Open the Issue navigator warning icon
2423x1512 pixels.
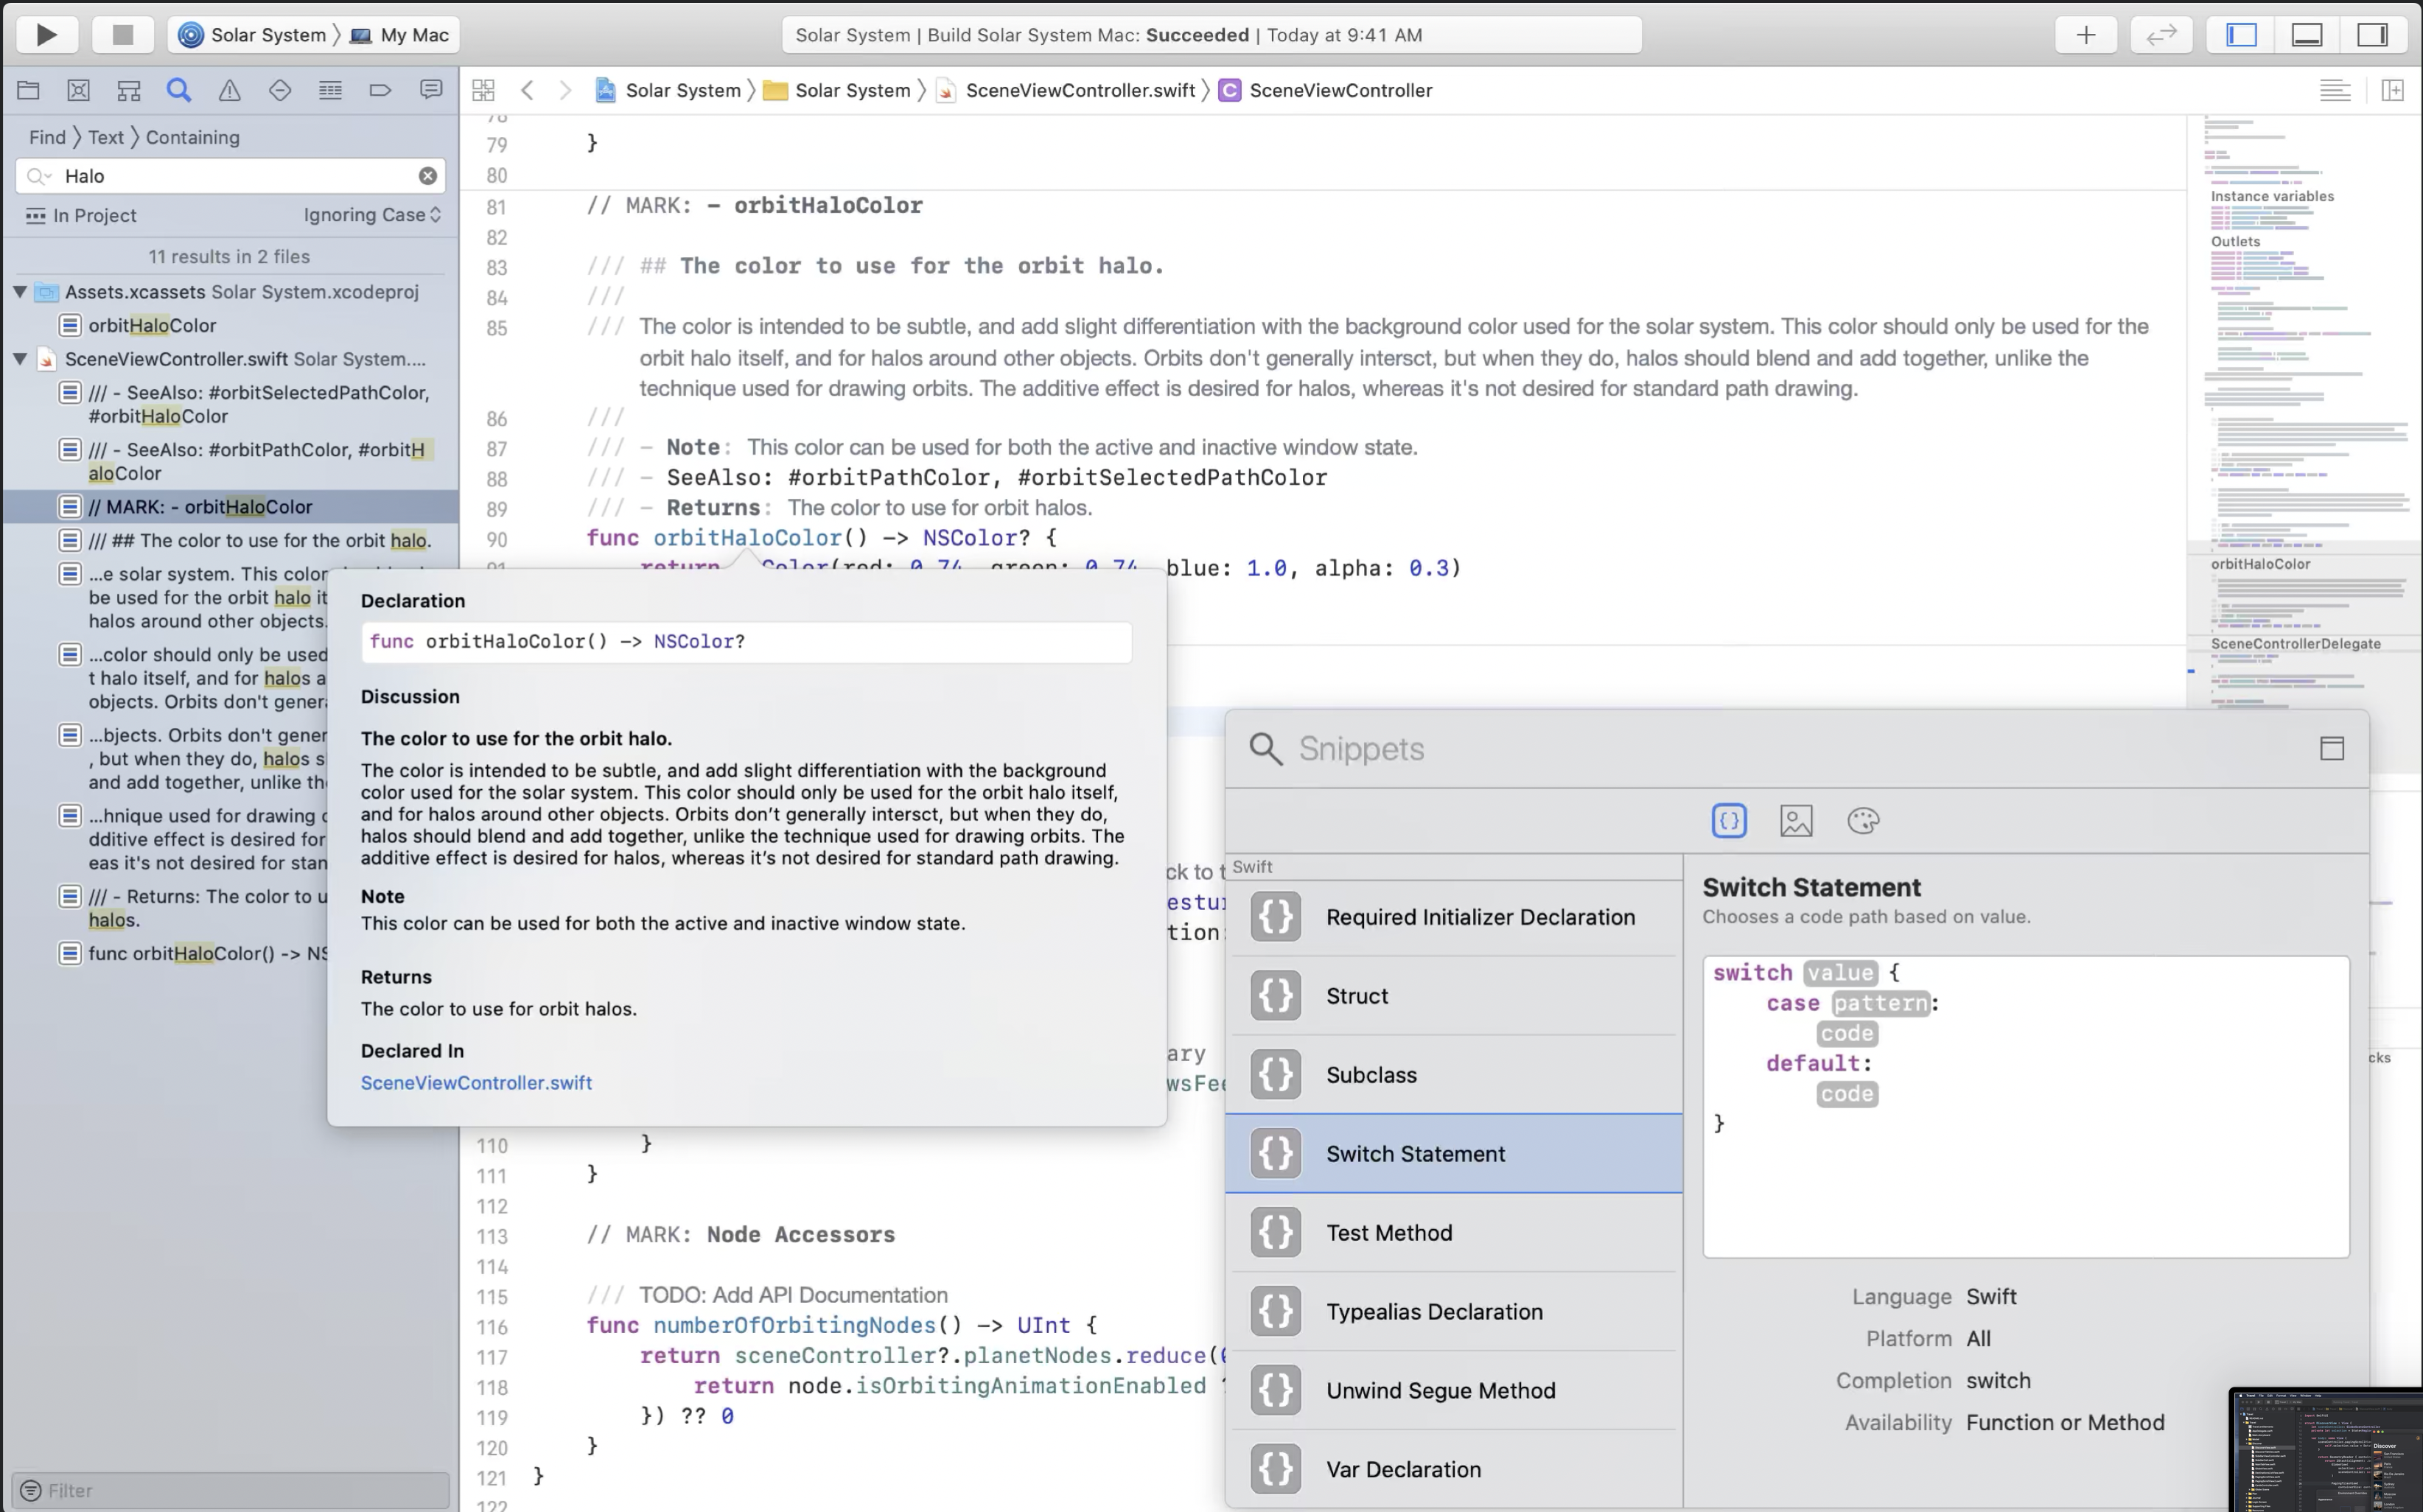click(229, 91)
